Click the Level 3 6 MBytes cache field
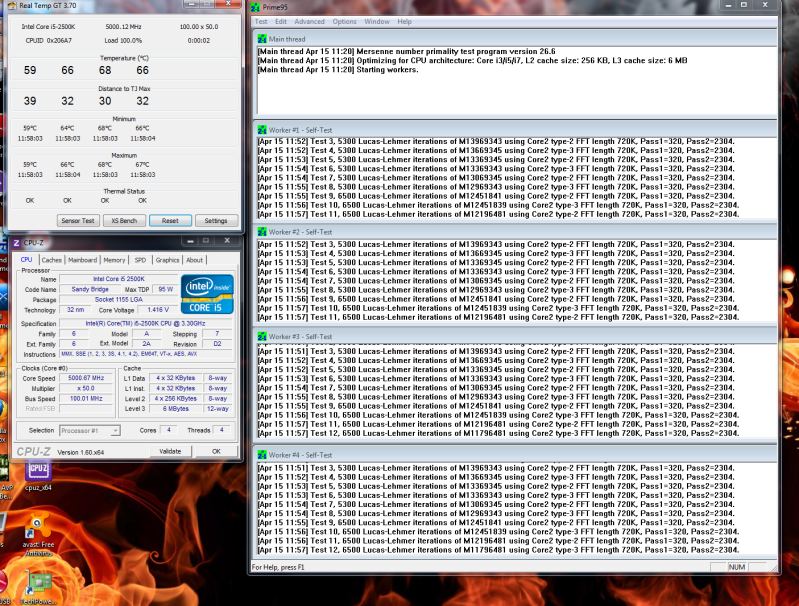 click(x=176, y=409)
